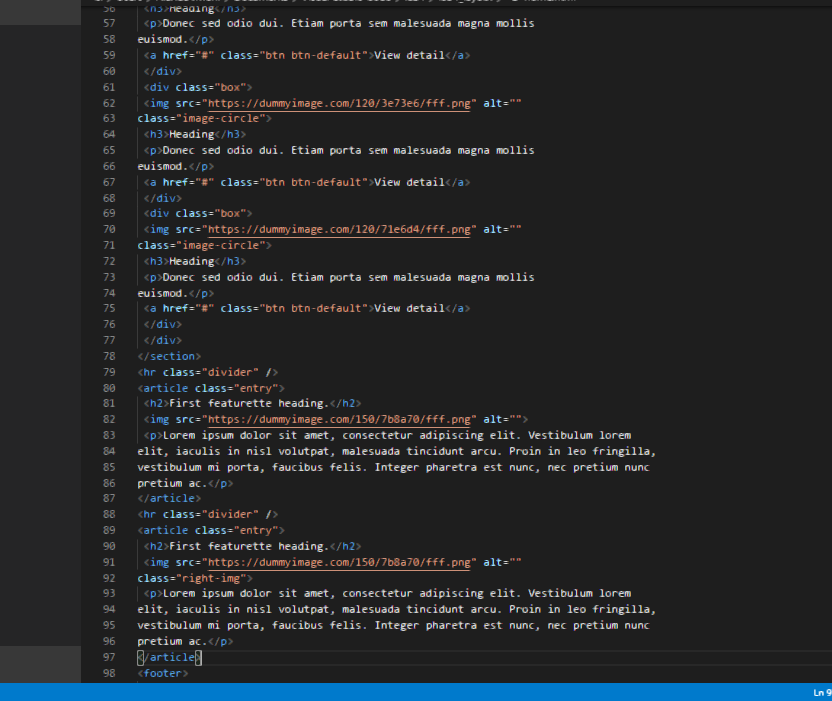Click line number 88 in the gutter

(109, 514)
